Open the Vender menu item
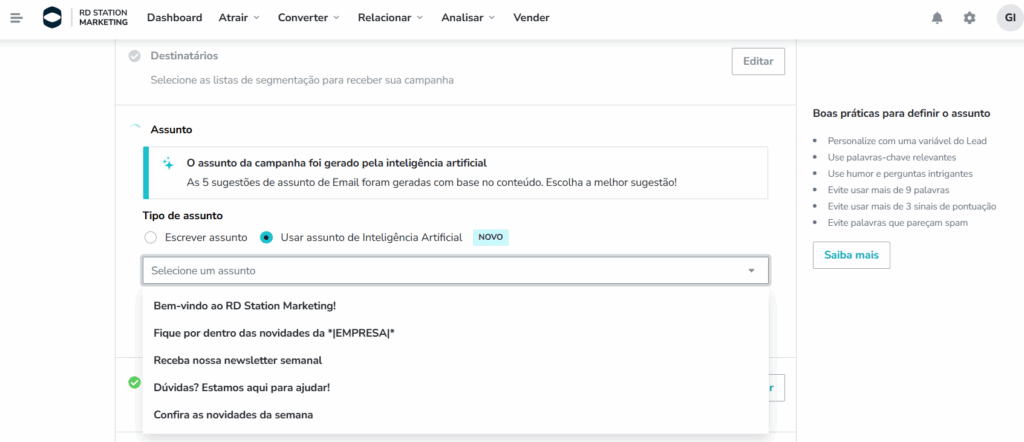Viewport: 1024px width, 442px height. click(x=531, y=18)
